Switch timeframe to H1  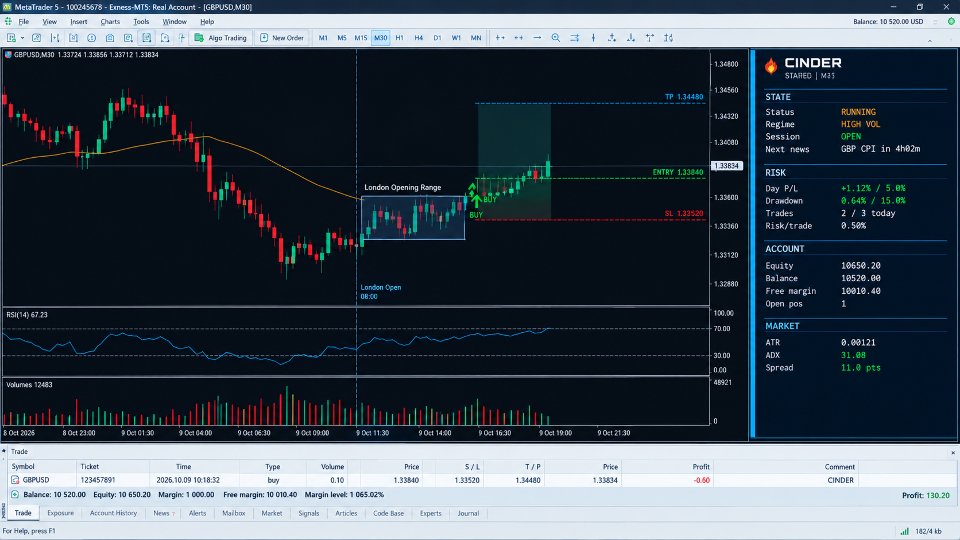coord(399,38)
